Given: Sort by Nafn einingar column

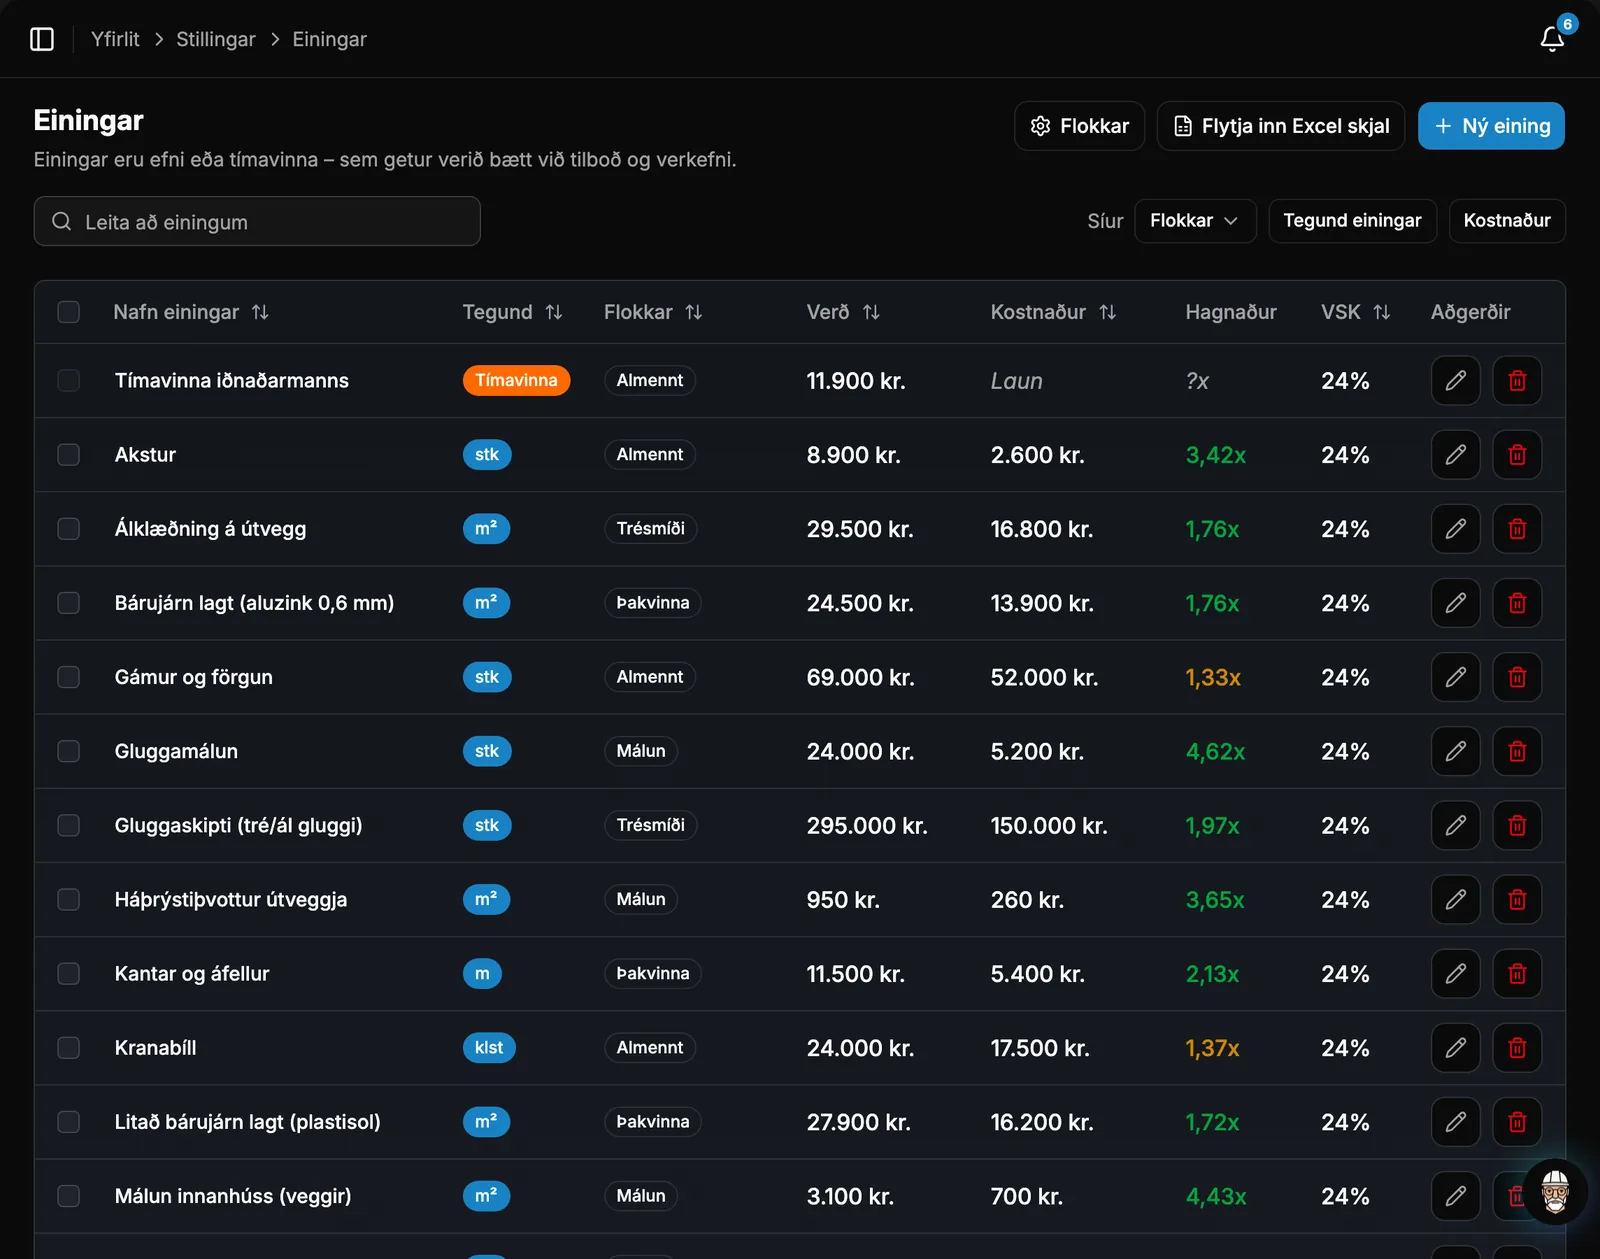Looking at the screenshot, I should [x=260, y=312].
